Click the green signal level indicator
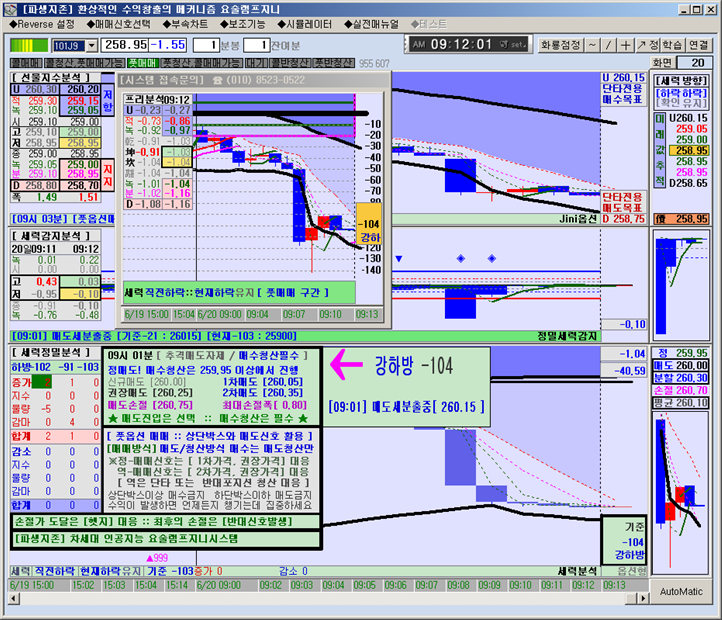 click(29, 45)
